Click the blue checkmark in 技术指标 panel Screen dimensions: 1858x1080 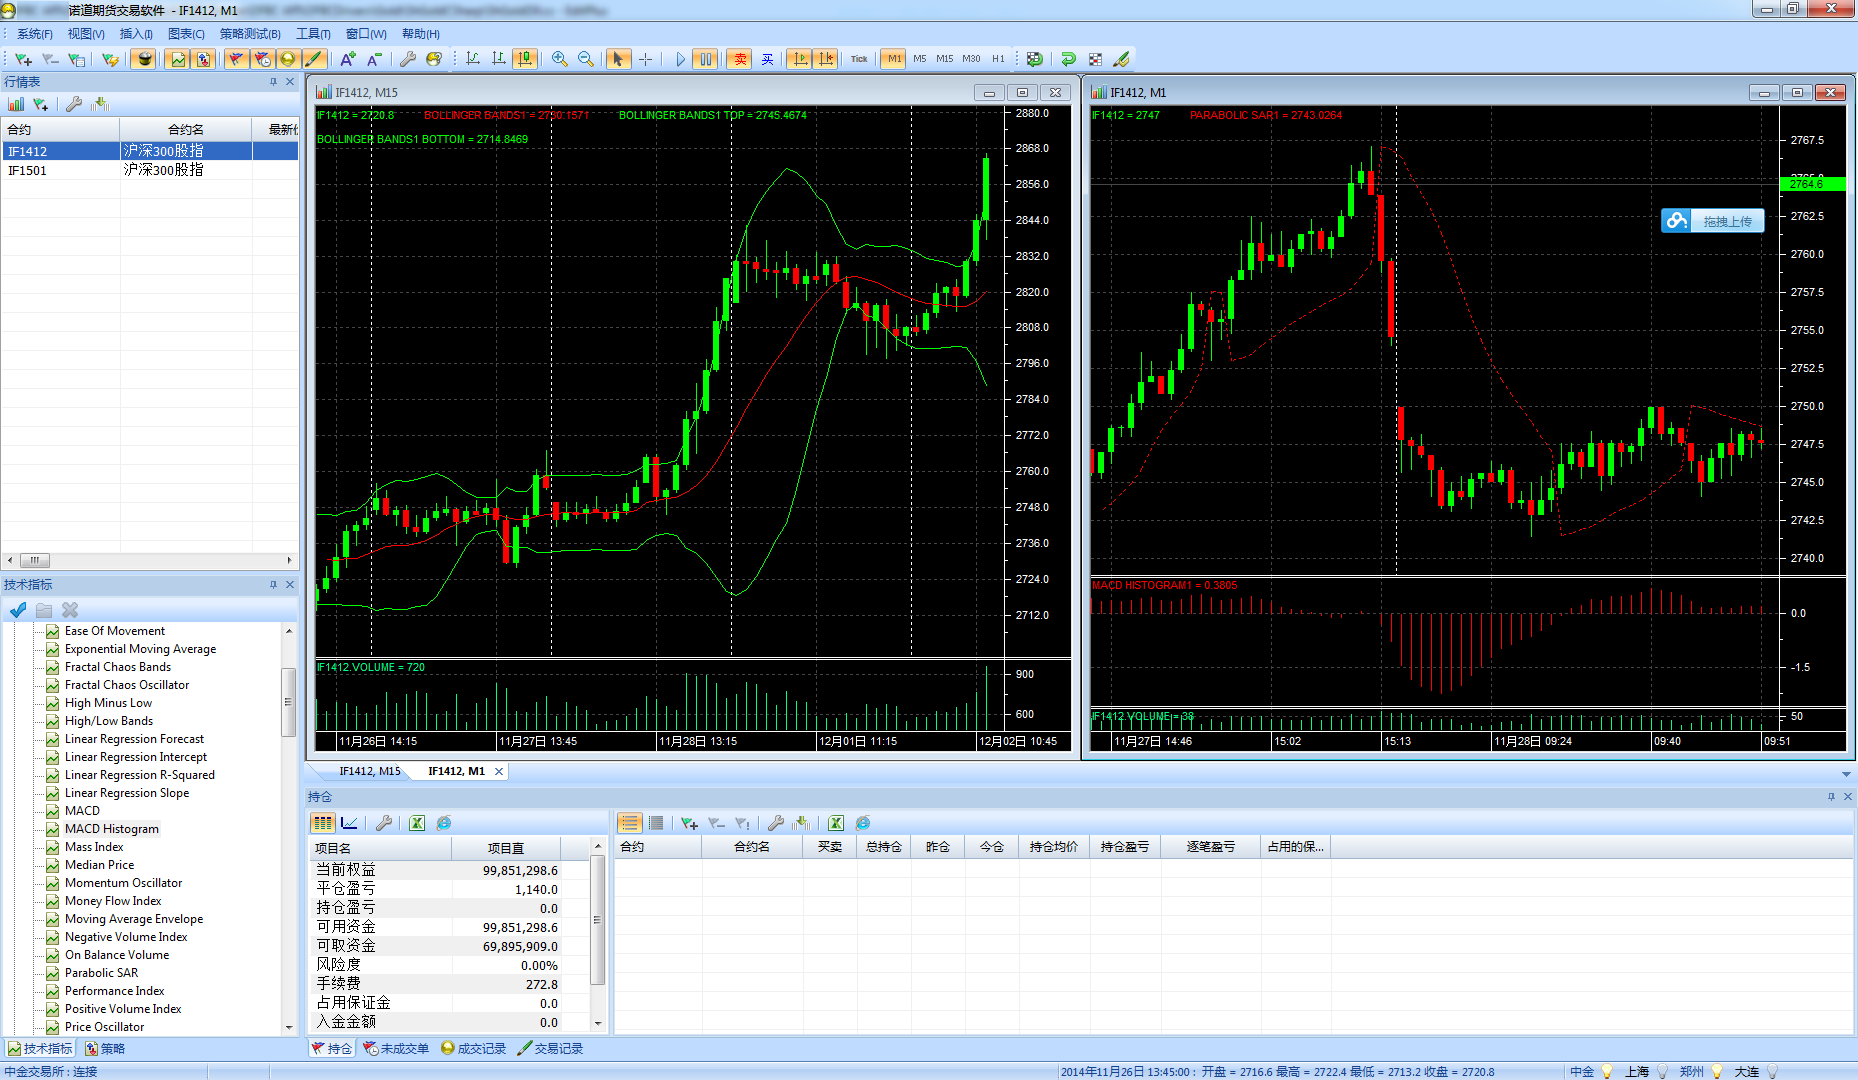pyautogui.click(x=18, y=609)
